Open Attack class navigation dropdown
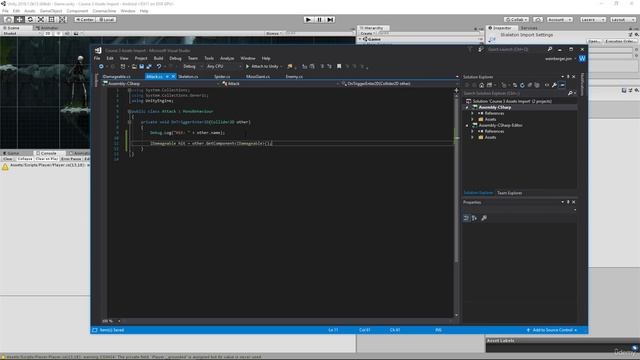This screenshot has width=640, height=360. (x=280, y=84)
